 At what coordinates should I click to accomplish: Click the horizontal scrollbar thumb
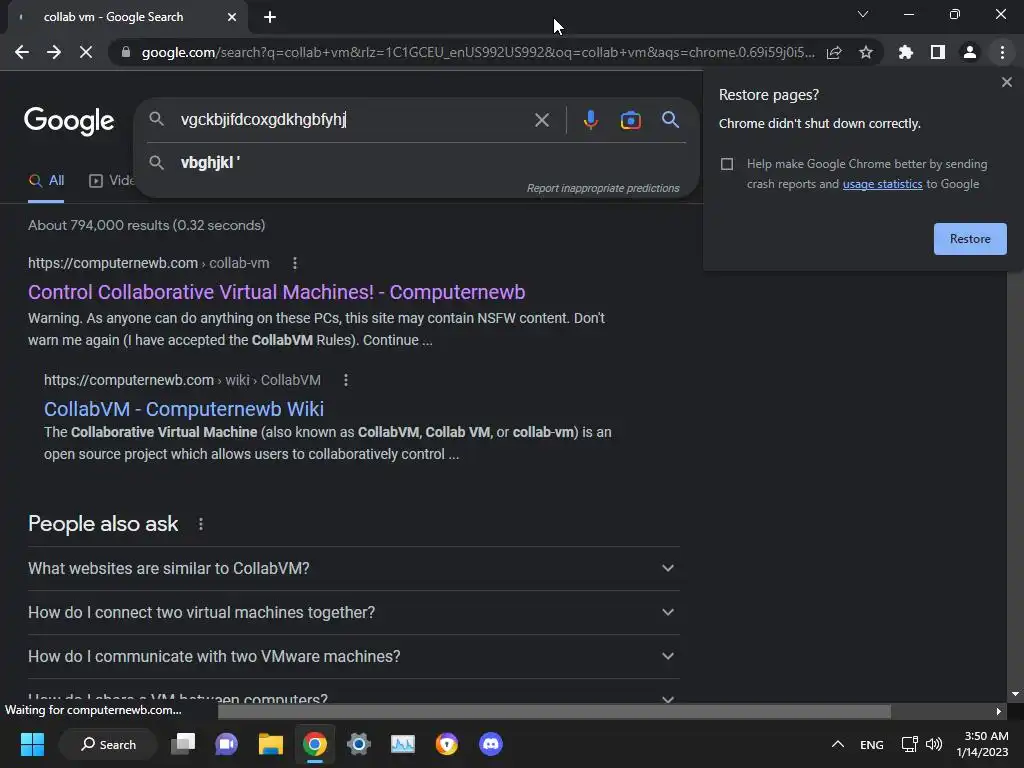(554, 711)
